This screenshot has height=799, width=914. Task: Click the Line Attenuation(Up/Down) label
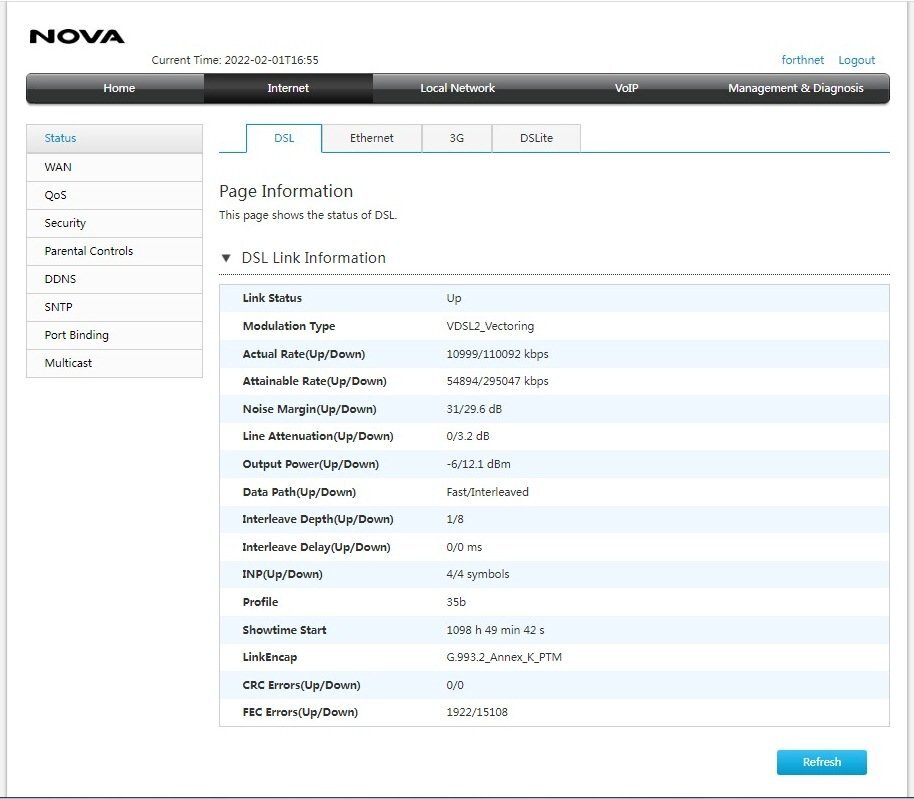[x=318, y=436]
